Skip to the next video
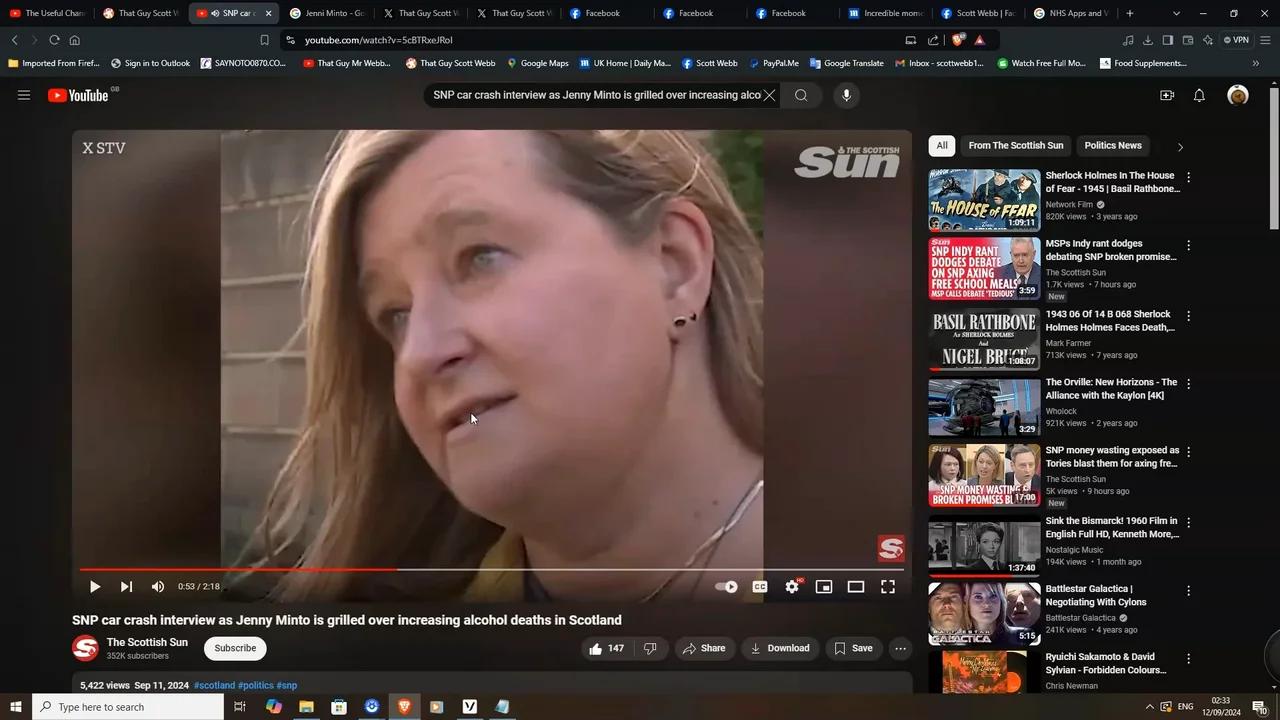 (x=126, y=587)
